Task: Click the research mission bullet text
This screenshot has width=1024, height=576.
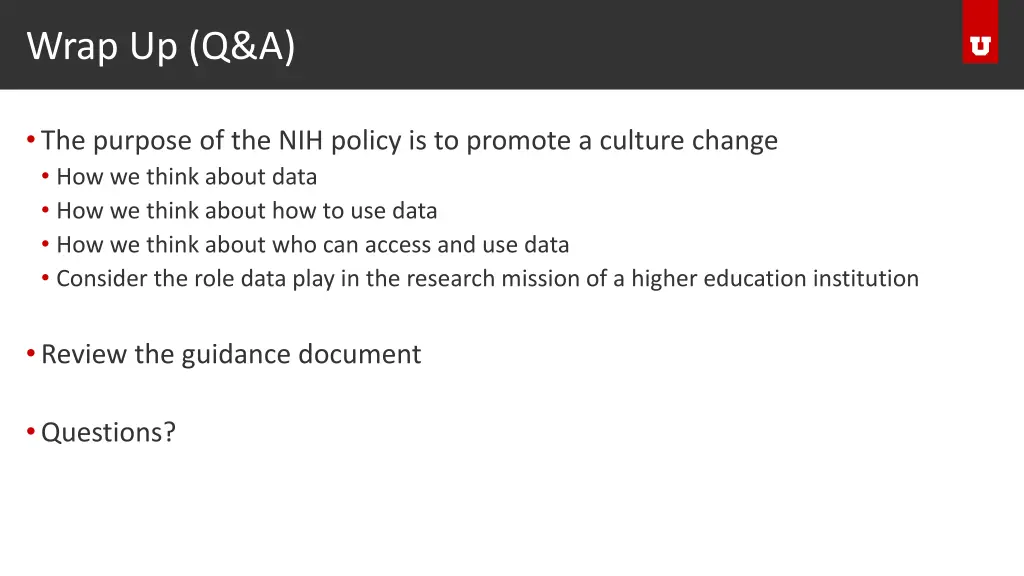Action: [x=488, y=278]
